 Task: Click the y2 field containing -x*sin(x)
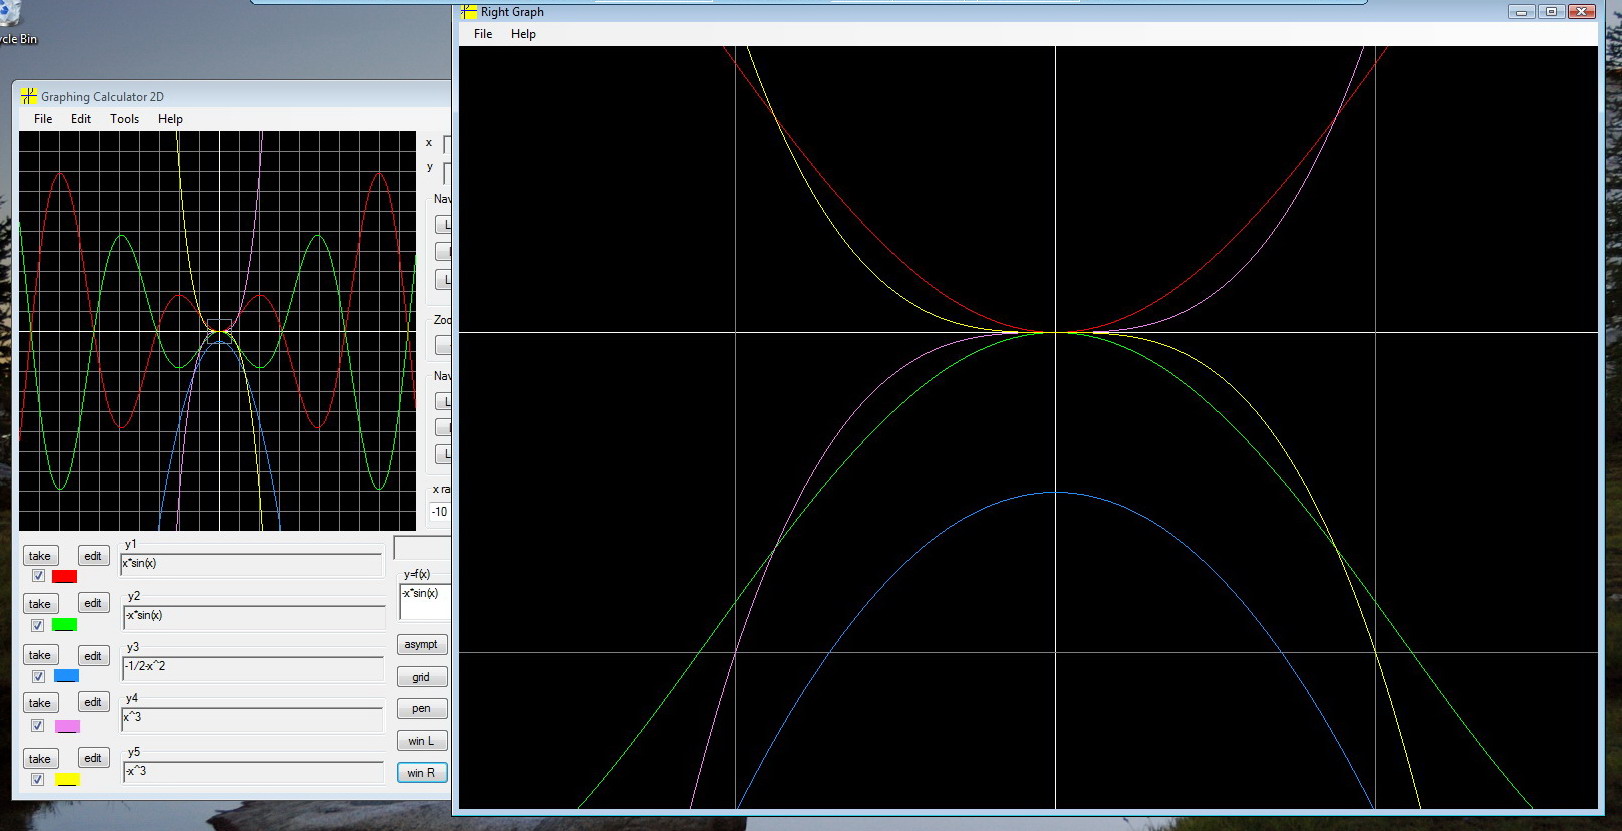coord(254,616)
